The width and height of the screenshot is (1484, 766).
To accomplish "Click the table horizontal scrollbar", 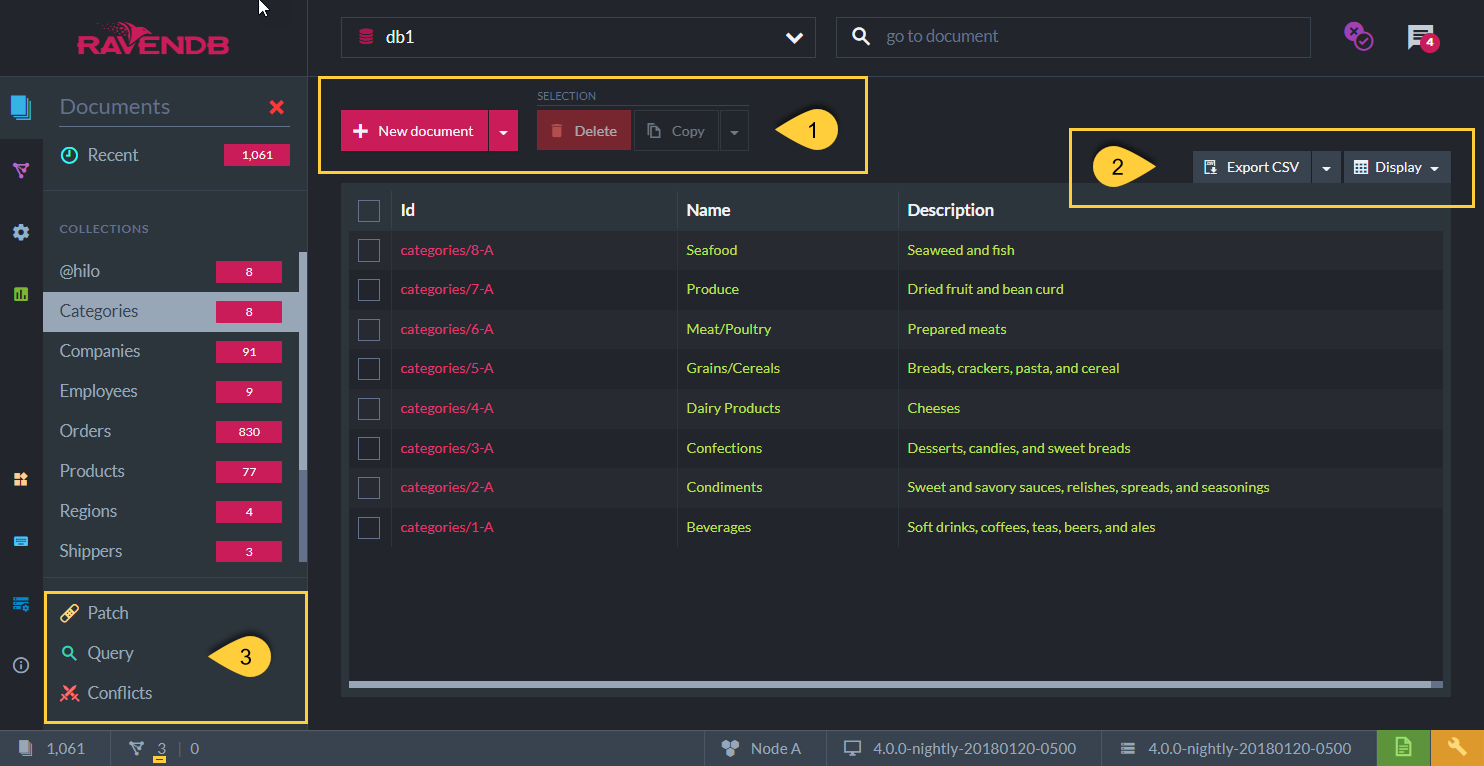I will pos(889,685).
